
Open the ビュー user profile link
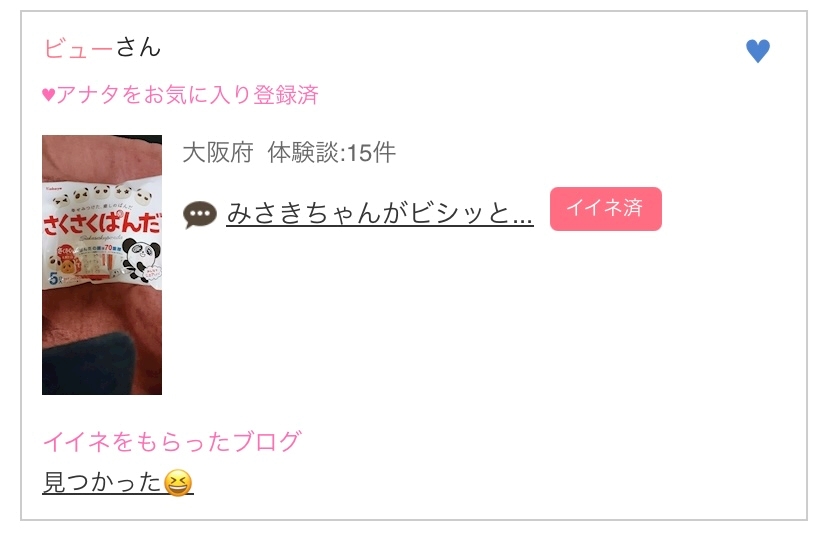pos(78,48)
